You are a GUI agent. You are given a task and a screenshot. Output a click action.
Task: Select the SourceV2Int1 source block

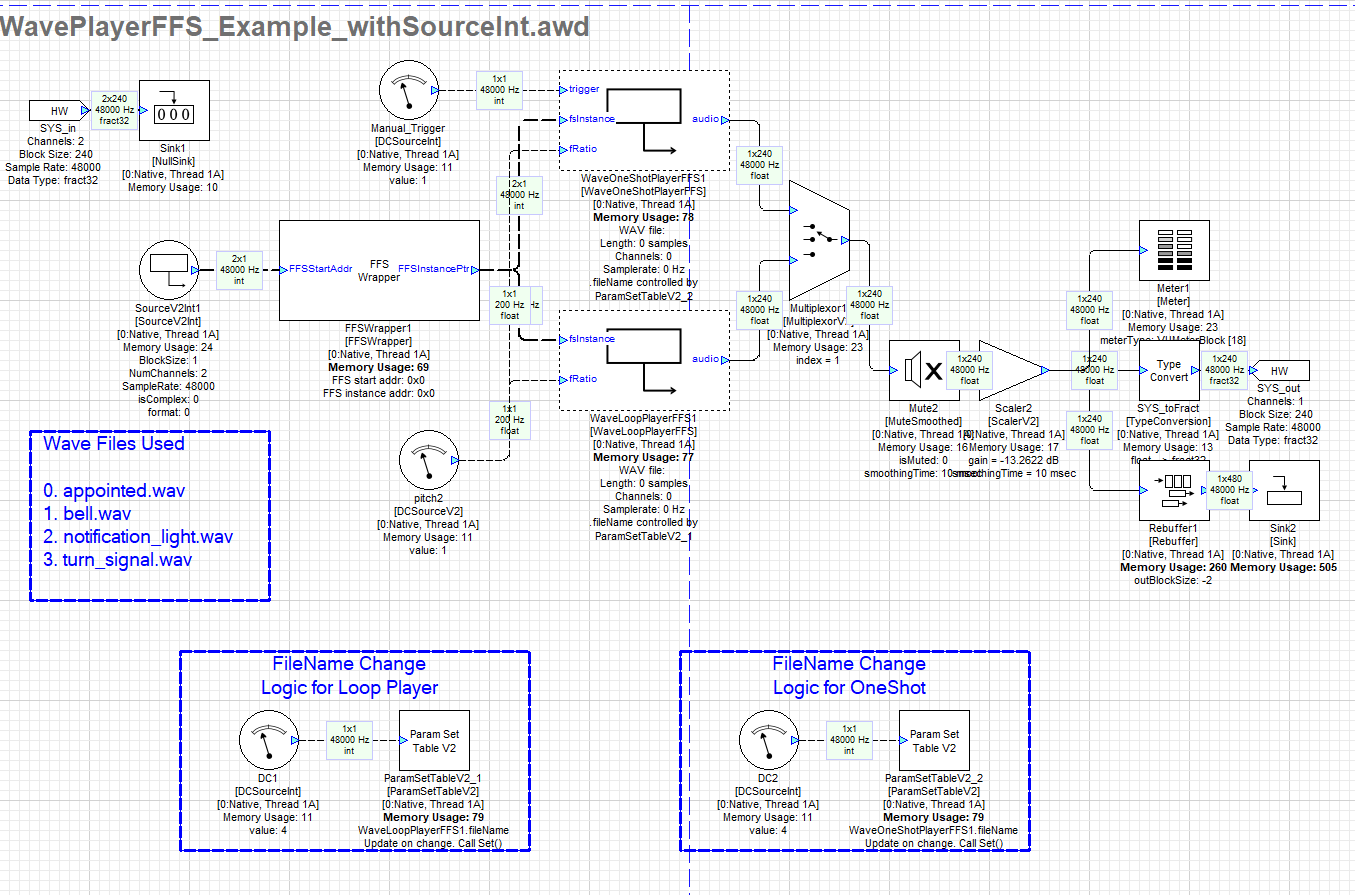(x=164, y=269)
